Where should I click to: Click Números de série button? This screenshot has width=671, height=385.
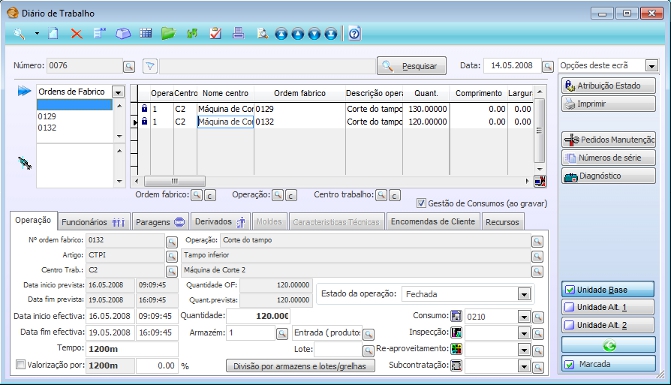point(608,158)
